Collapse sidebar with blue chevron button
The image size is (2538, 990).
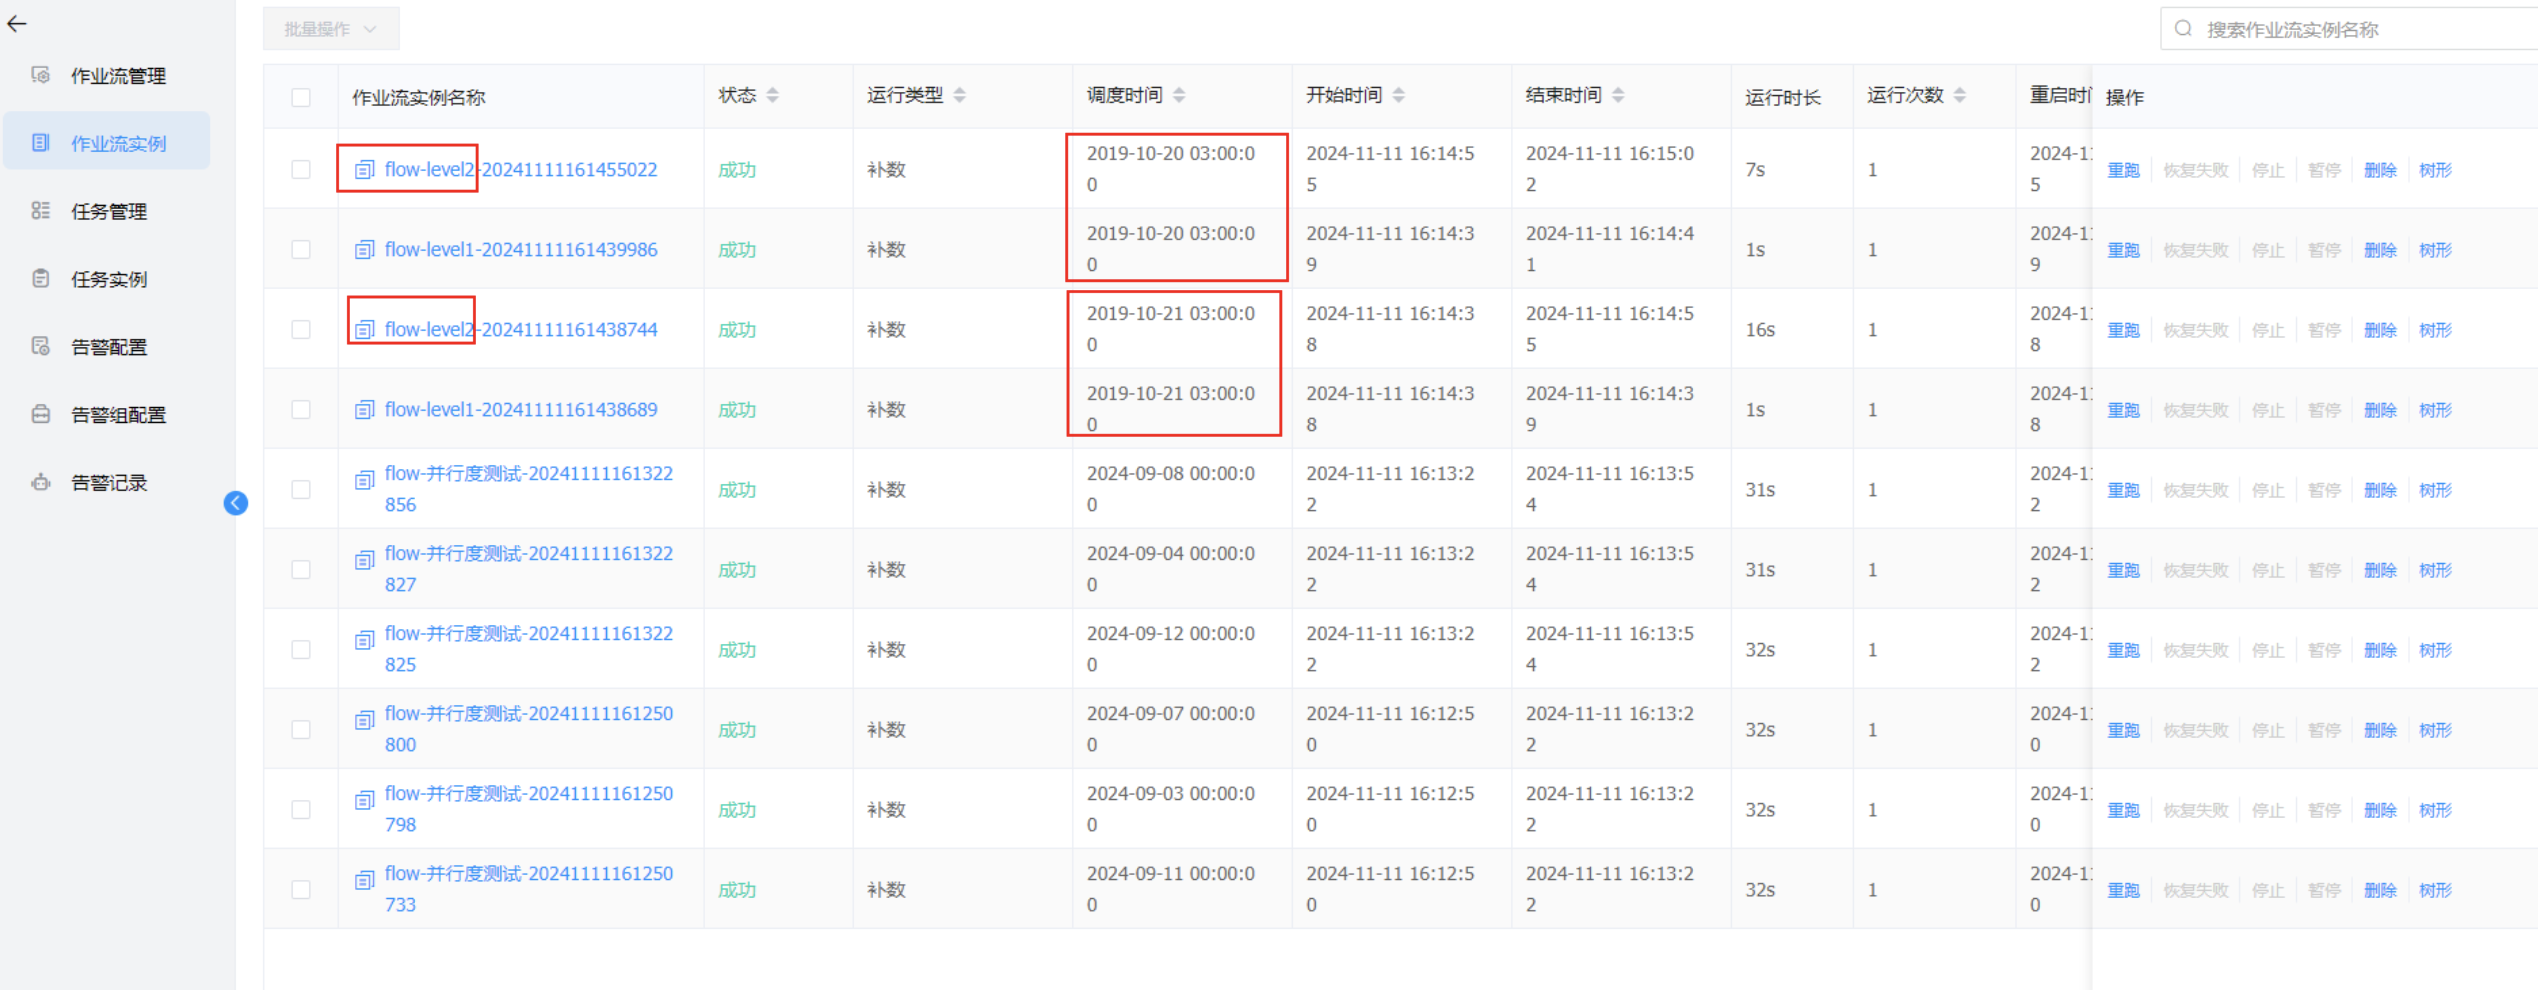(x=236, y=503)
